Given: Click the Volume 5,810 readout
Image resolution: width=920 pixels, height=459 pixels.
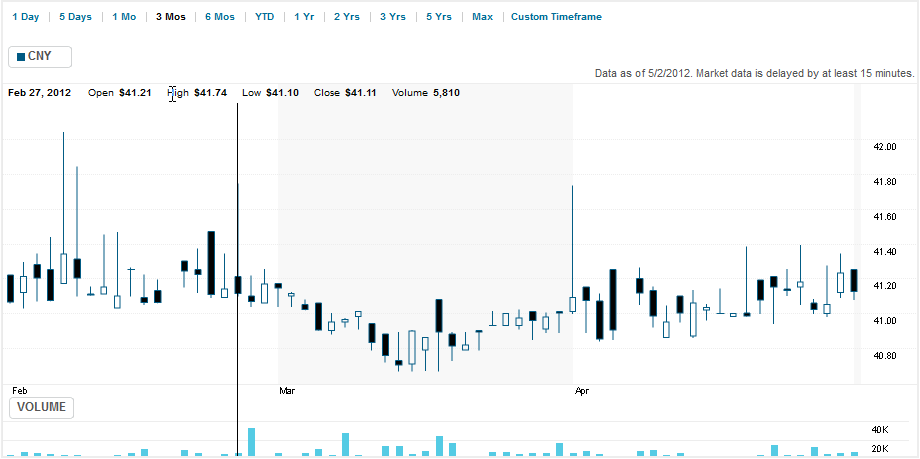Looking at the screenshot, I should (426, 93).
